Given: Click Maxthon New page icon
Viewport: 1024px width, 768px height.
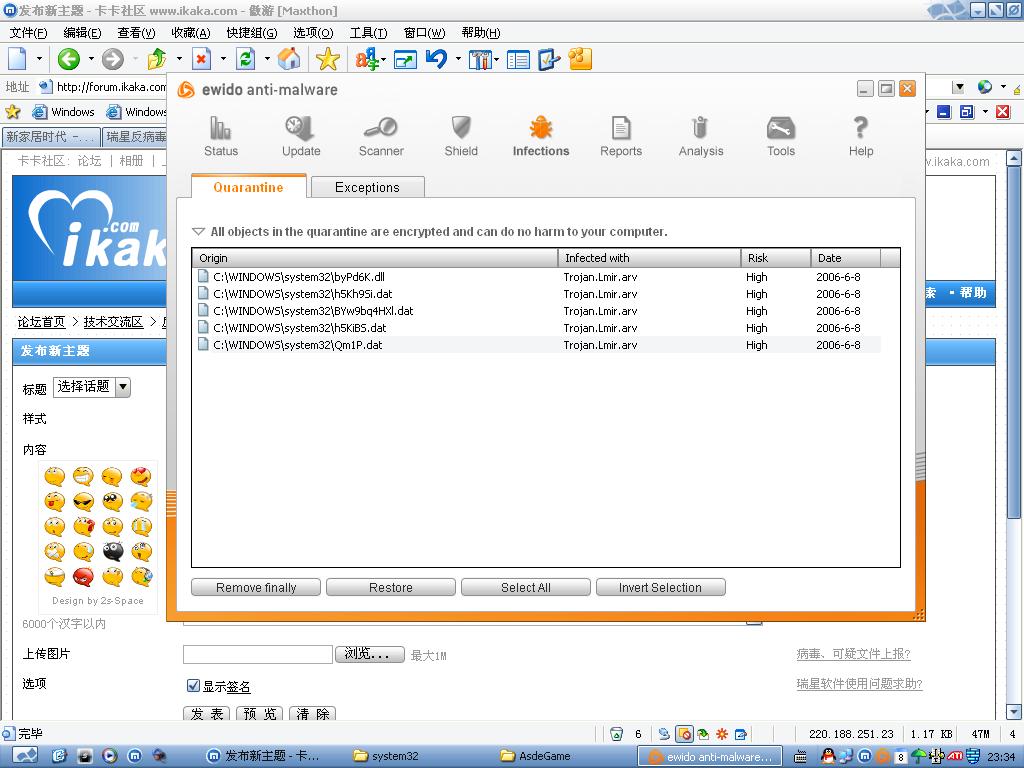Looking at the screenshot, I should tap(17, 59).
